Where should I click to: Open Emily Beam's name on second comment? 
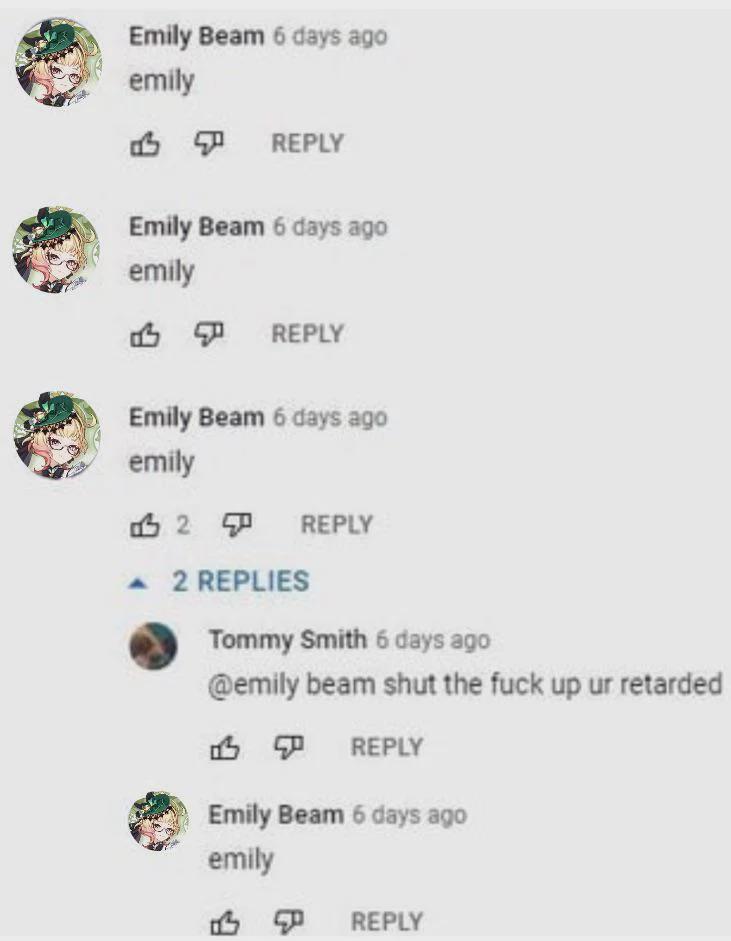[196, 227]
